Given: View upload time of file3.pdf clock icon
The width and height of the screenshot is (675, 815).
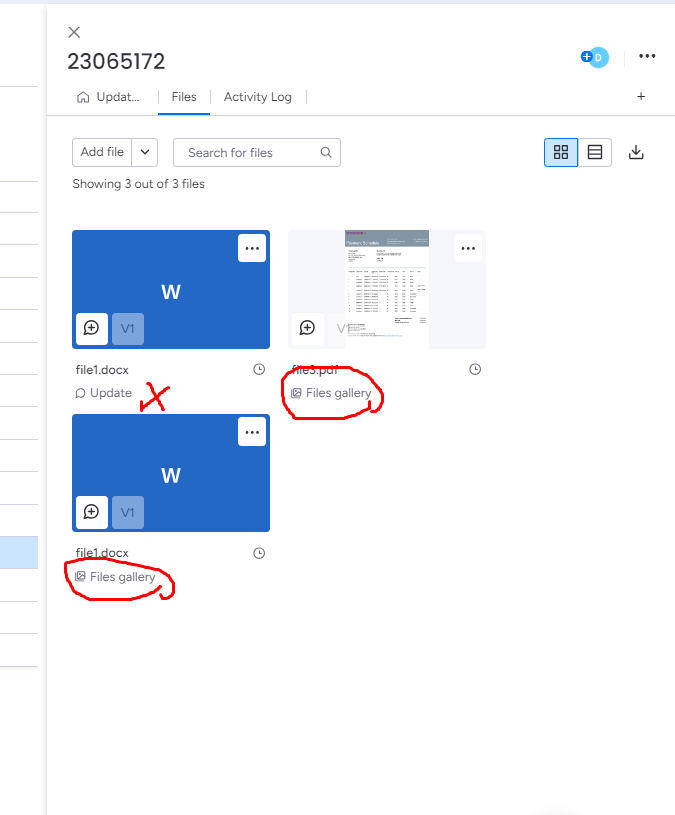Looking at the screenshot, I should (475, 370).
